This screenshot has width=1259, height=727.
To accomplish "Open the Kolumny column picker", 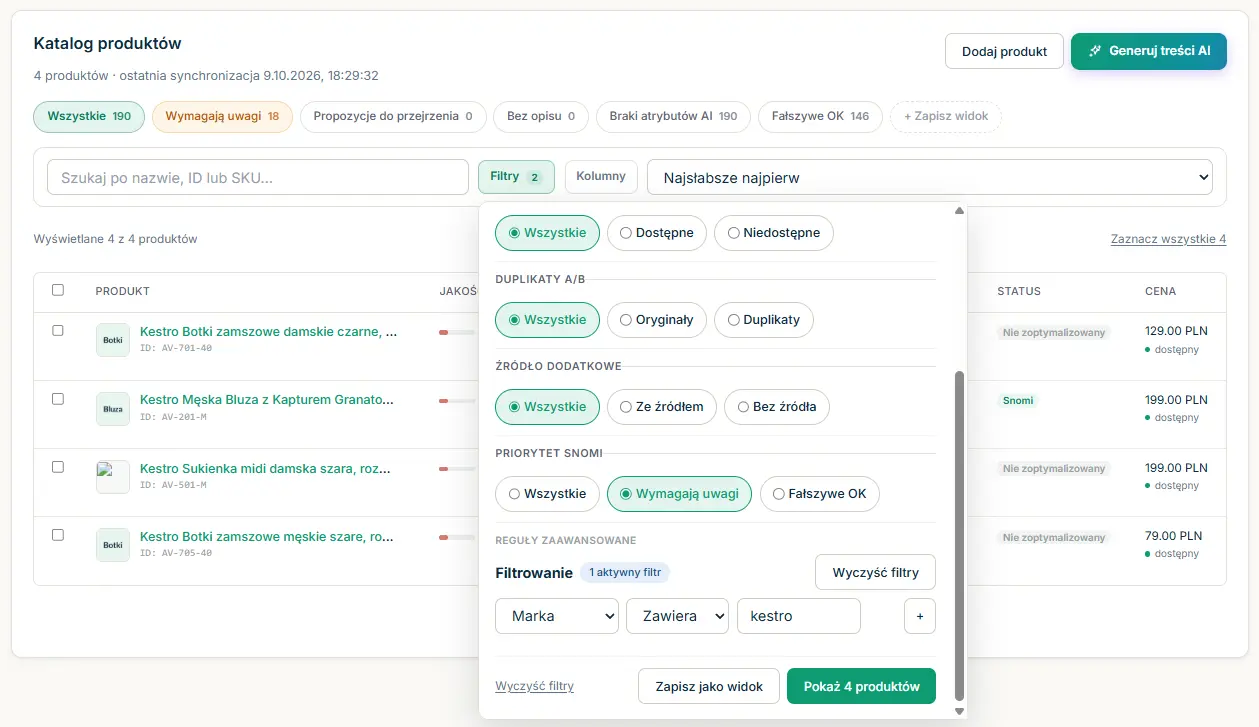I will point(601,176).
